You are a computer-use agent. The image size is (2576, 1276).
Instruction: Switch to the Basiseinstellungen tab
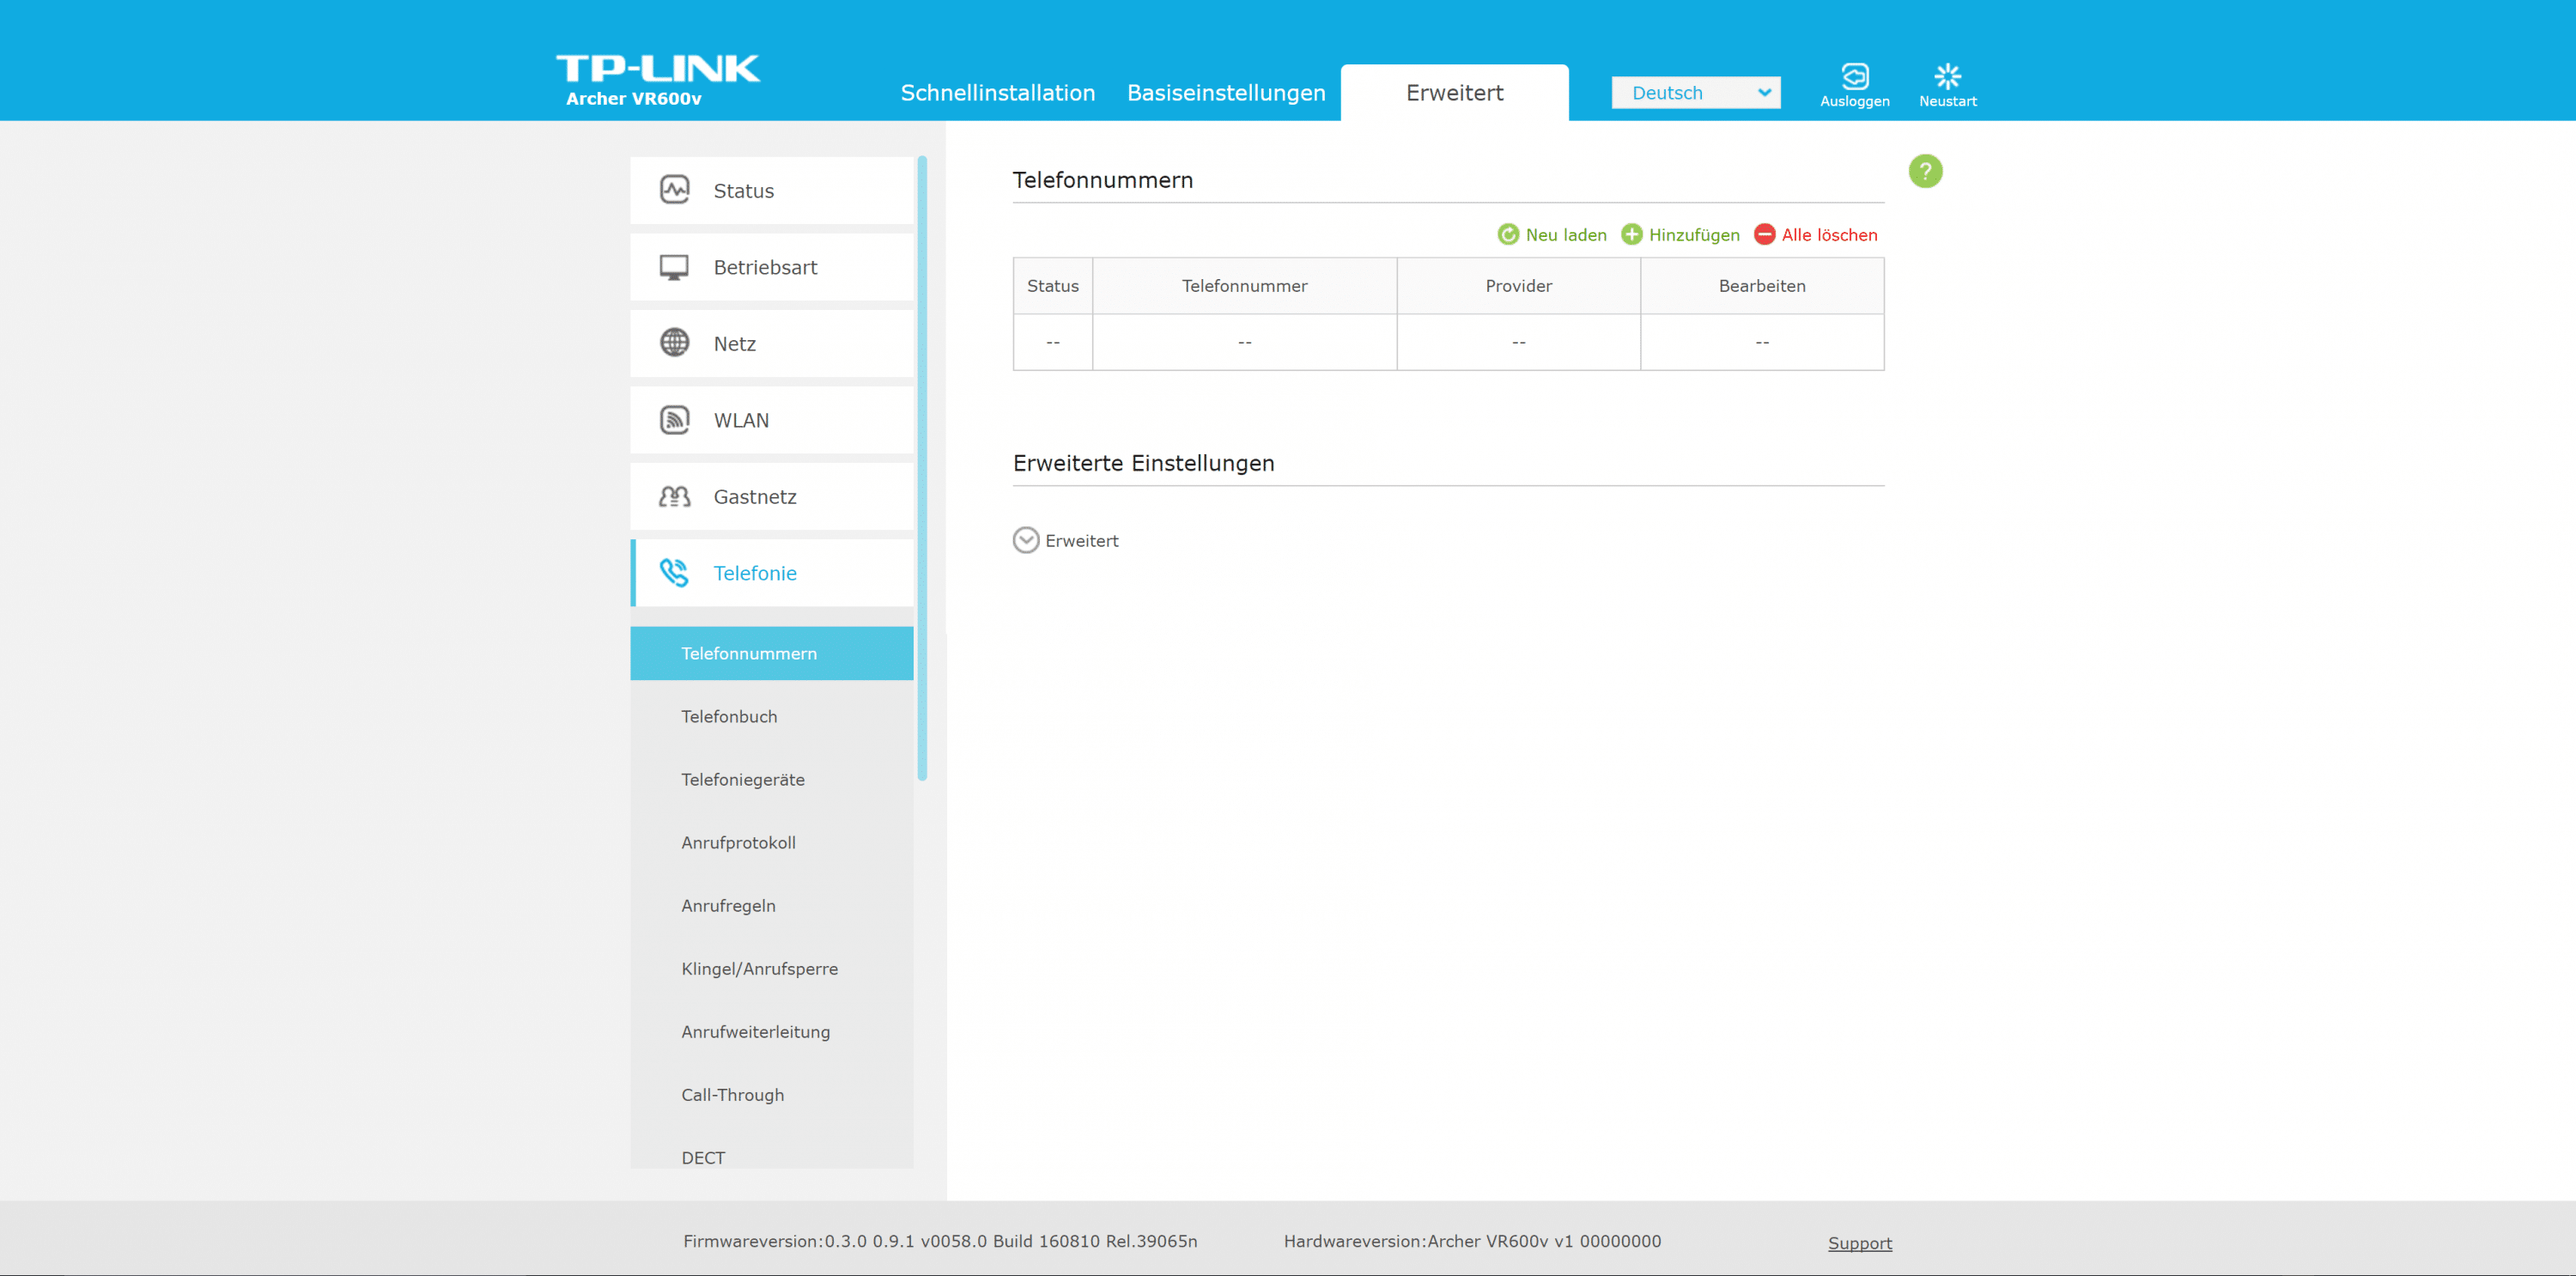(1226, 93)
